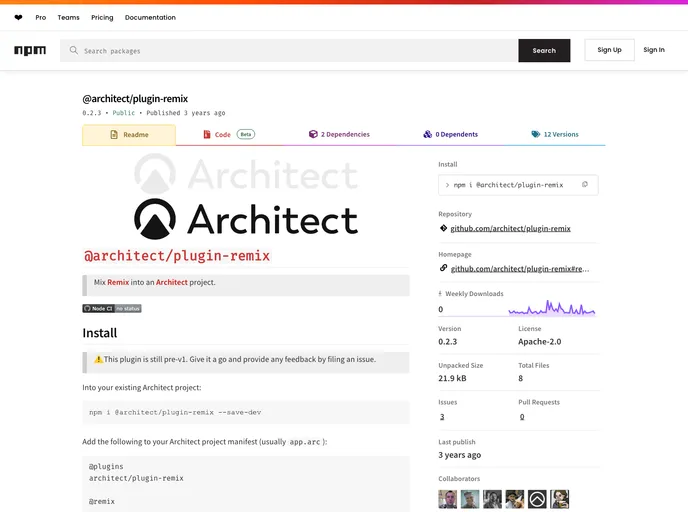Open Documentation from the top navigation
The image size is (688, 512).
coord(150,17)
